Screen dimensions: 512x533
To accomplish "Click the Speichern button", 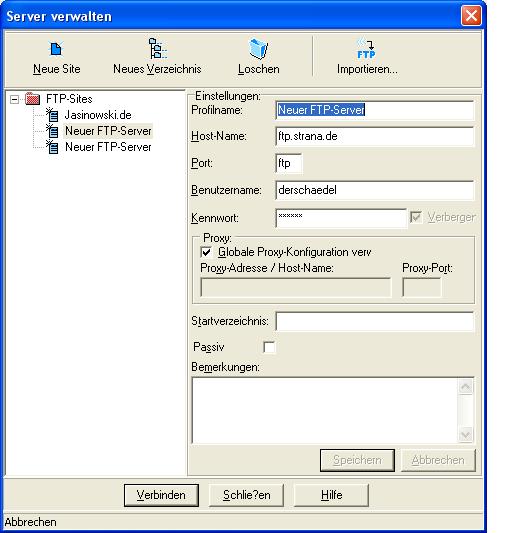I will click(357, 460).
